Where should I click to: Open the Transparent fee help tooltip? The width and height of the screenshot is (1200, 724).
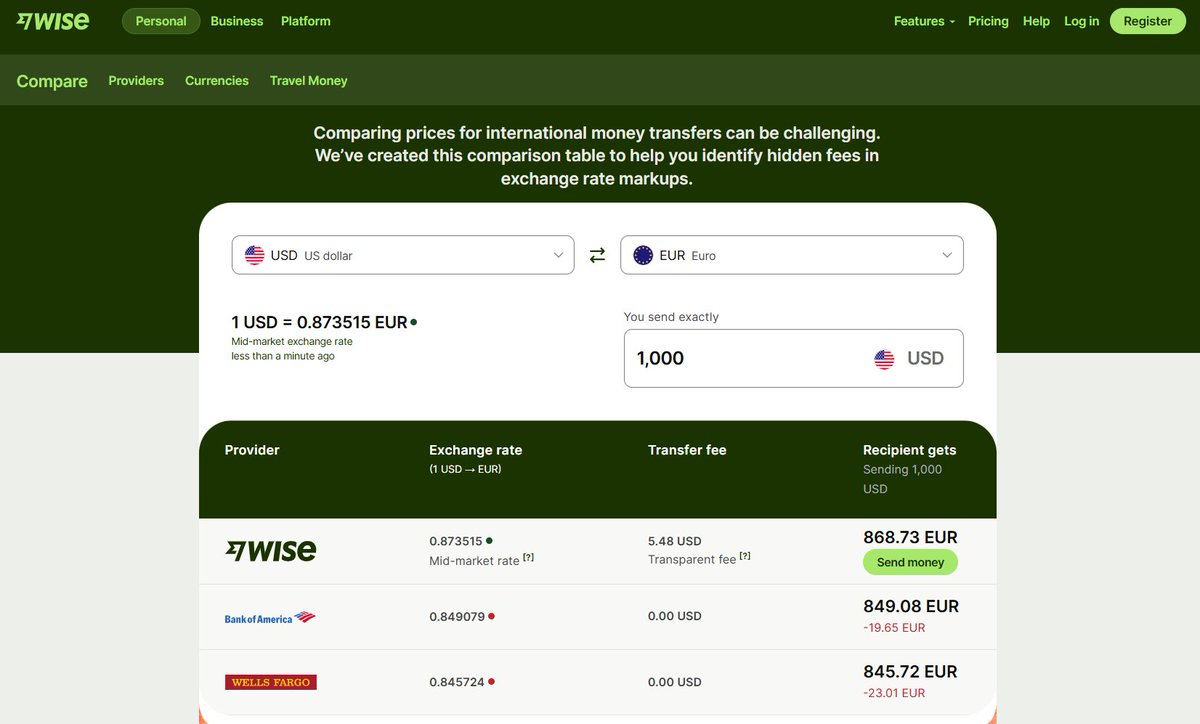click(x=745, y=556)
